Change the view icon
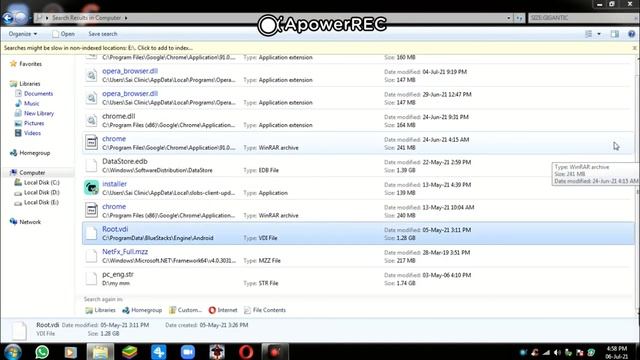 588,34
